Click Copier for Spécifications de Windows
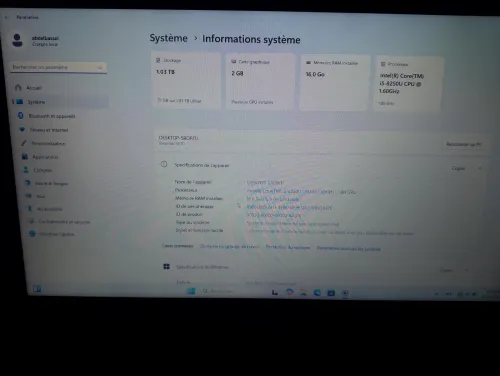Screen dimensions: 500x376 (446, 270)
